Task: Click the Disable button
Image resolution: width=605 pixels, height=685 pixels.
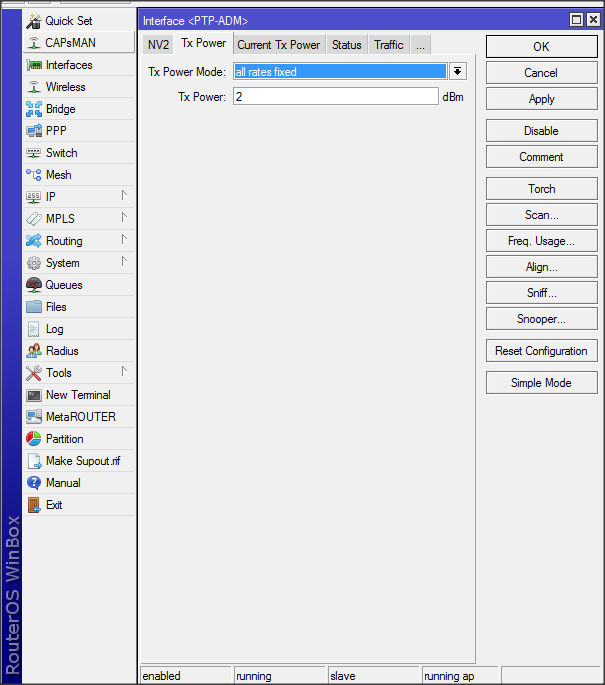Action: click(x=542, y=131)
